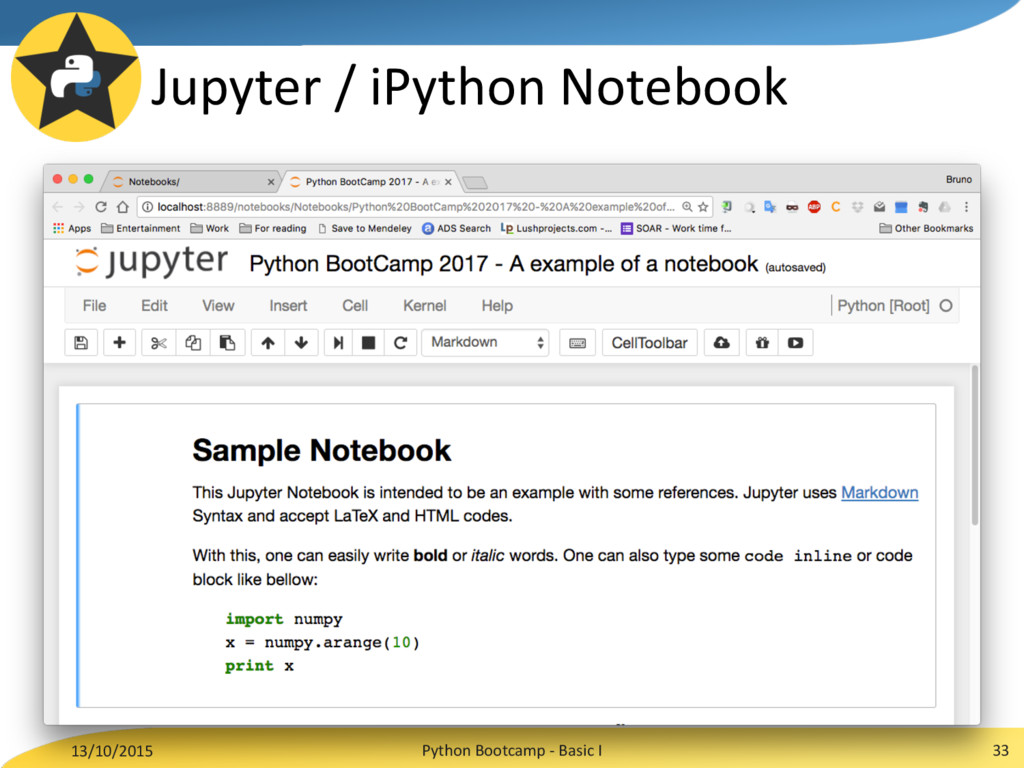Screen dimensions: 1024x768
Task: Run the current cell
Action: (338, 343)
